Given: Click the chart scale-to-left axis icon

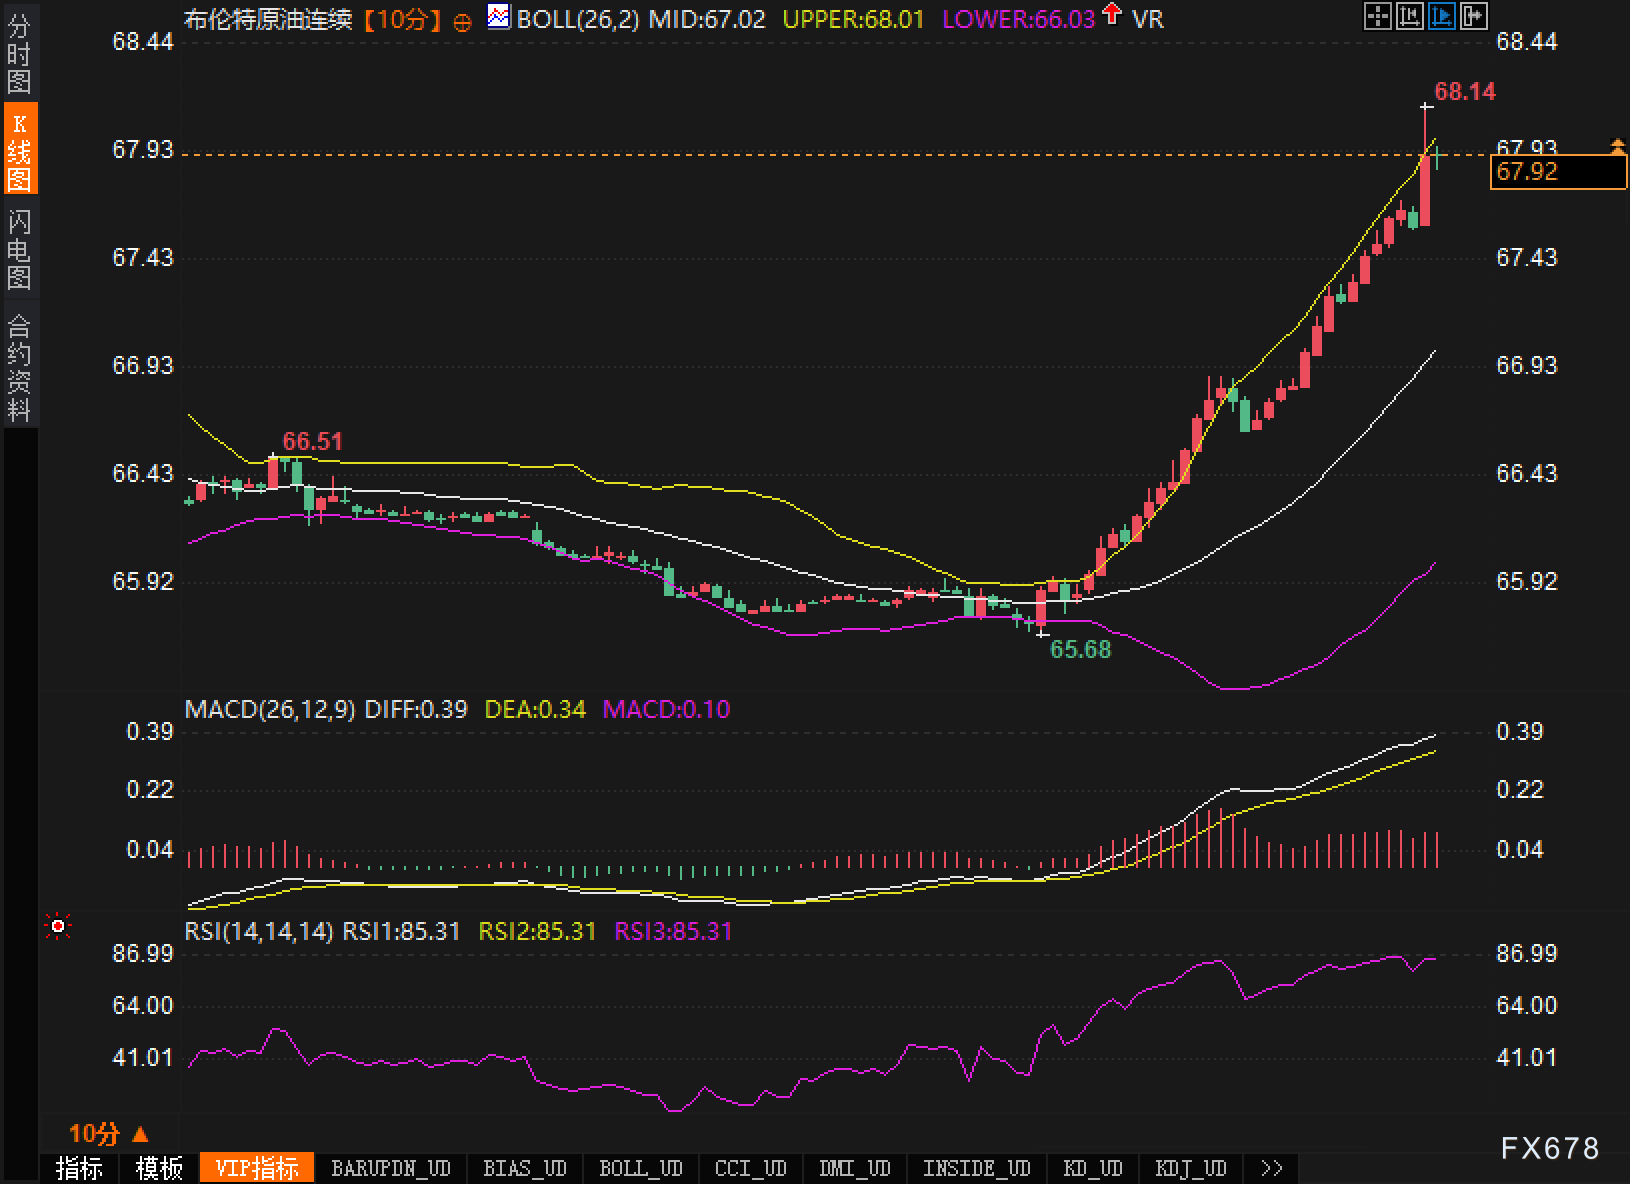Looking at the screenshot, I should click(x=1410, y=16).
